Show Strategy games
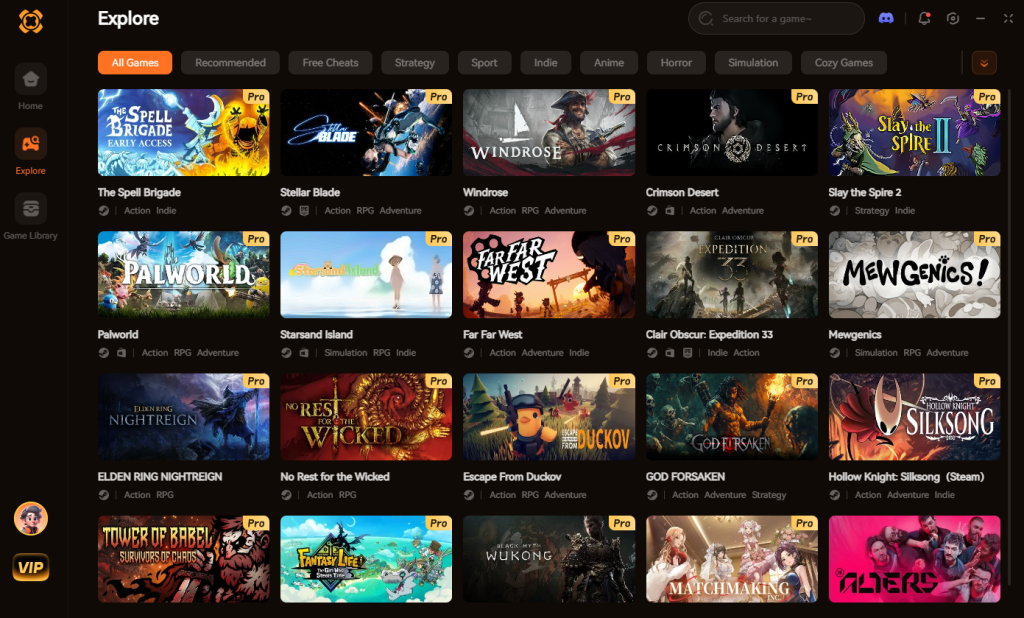The image size is (1024, 618). [x=415, y=63]
